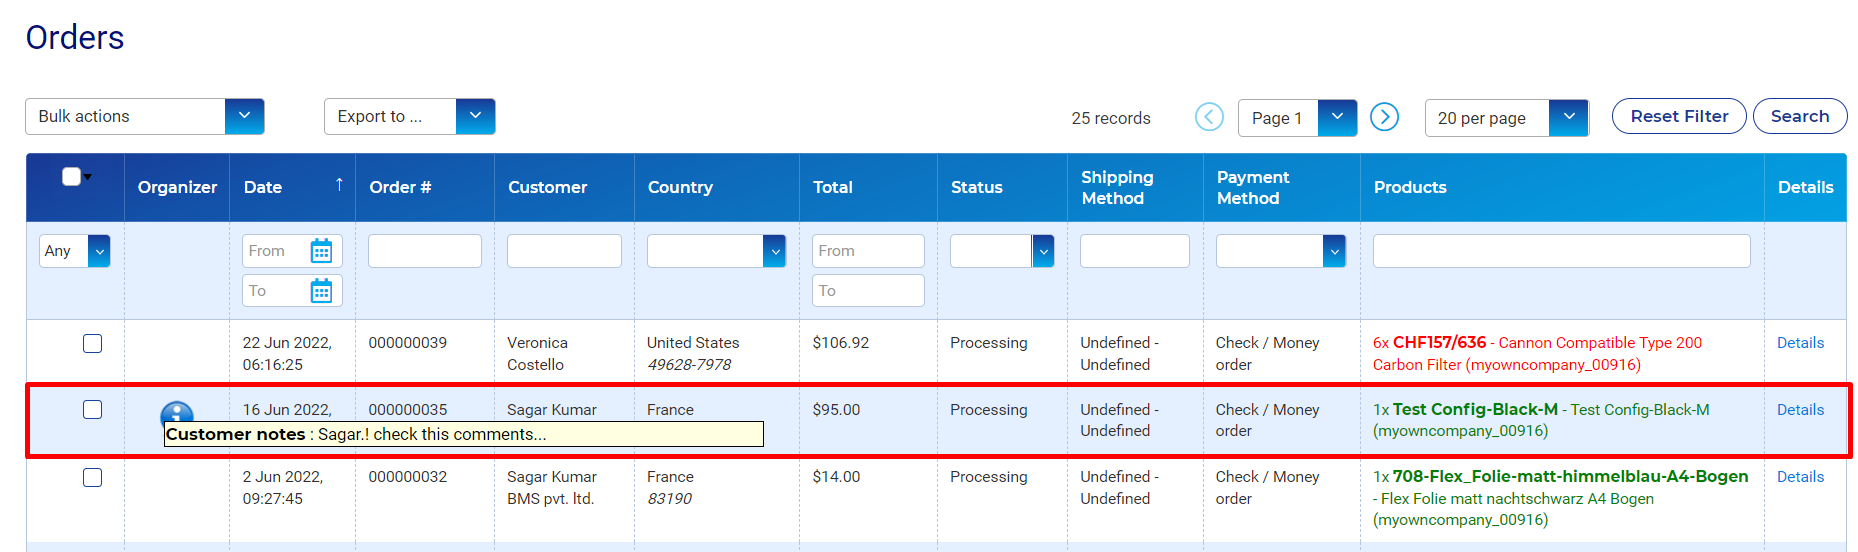Go to previous page arrow icon
This screenshot has height=552, width=1858.
[1209, 117]
